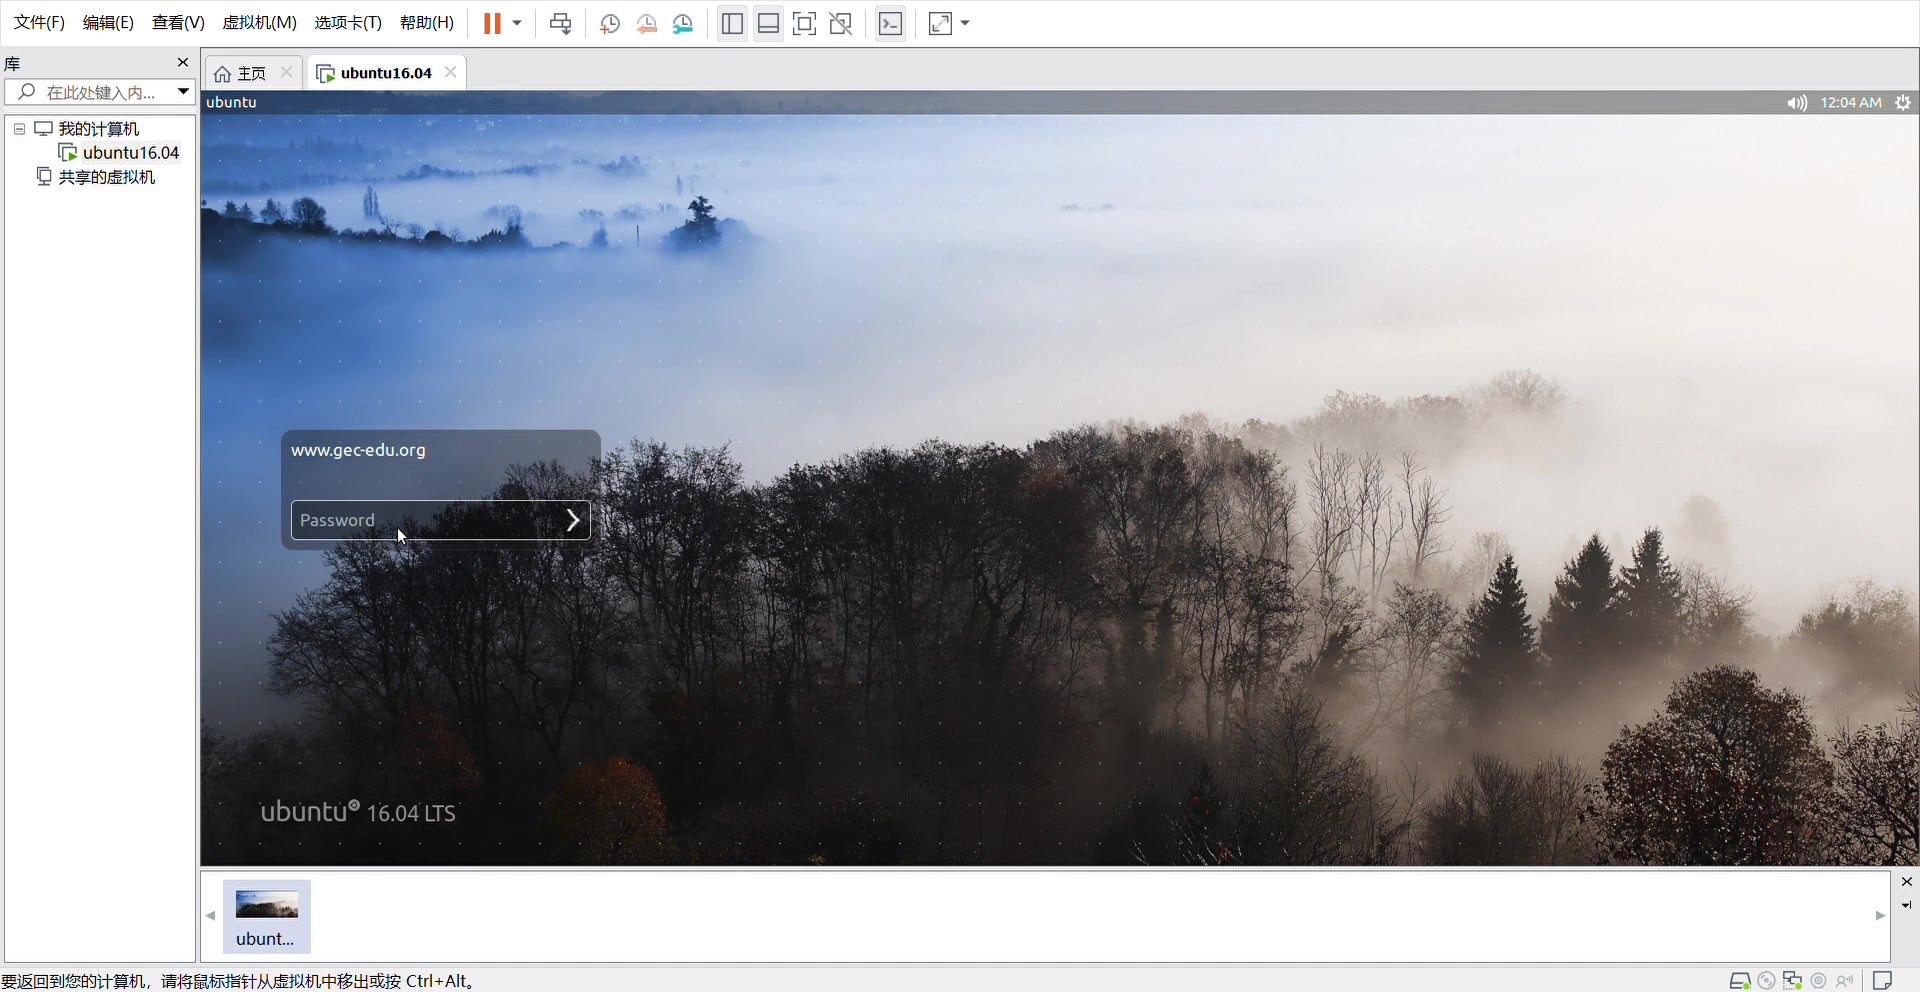Collapse the 我的计算机 tree node
The image size is (1920, 992).
click(x=19, y=129)
